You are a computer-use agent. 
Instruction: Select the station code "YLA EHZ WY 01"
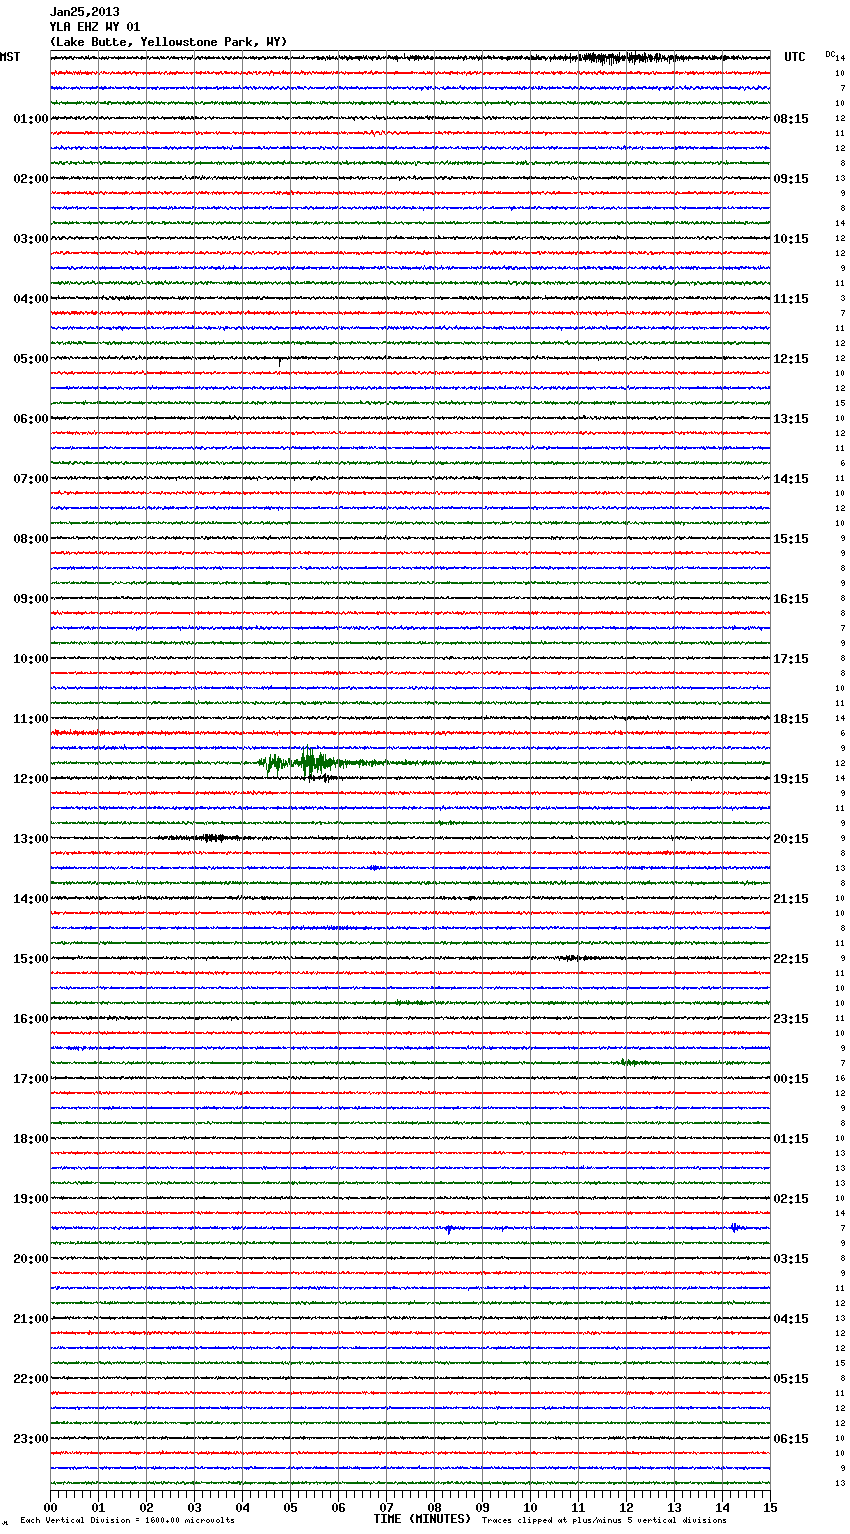click(x=95, y=27)
